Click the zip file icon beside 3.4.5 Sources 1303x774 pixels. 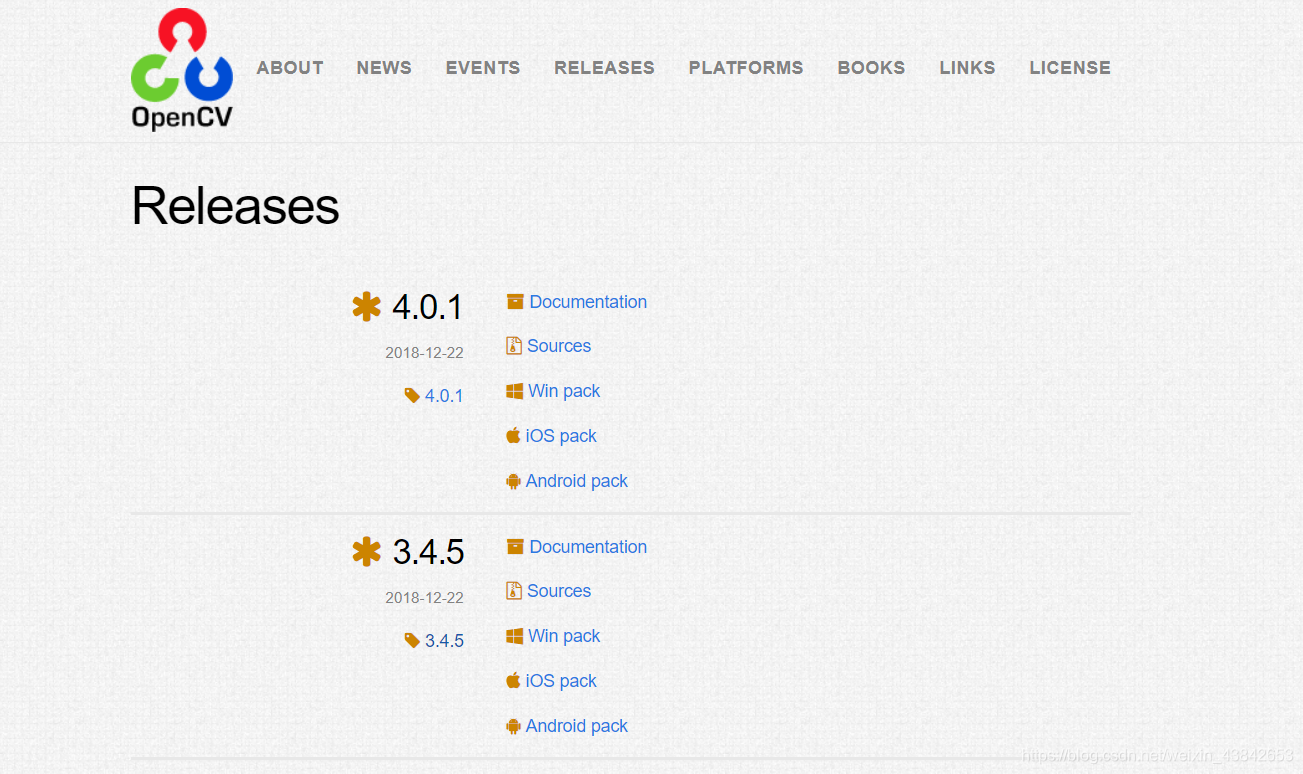(x=514, y=591)
